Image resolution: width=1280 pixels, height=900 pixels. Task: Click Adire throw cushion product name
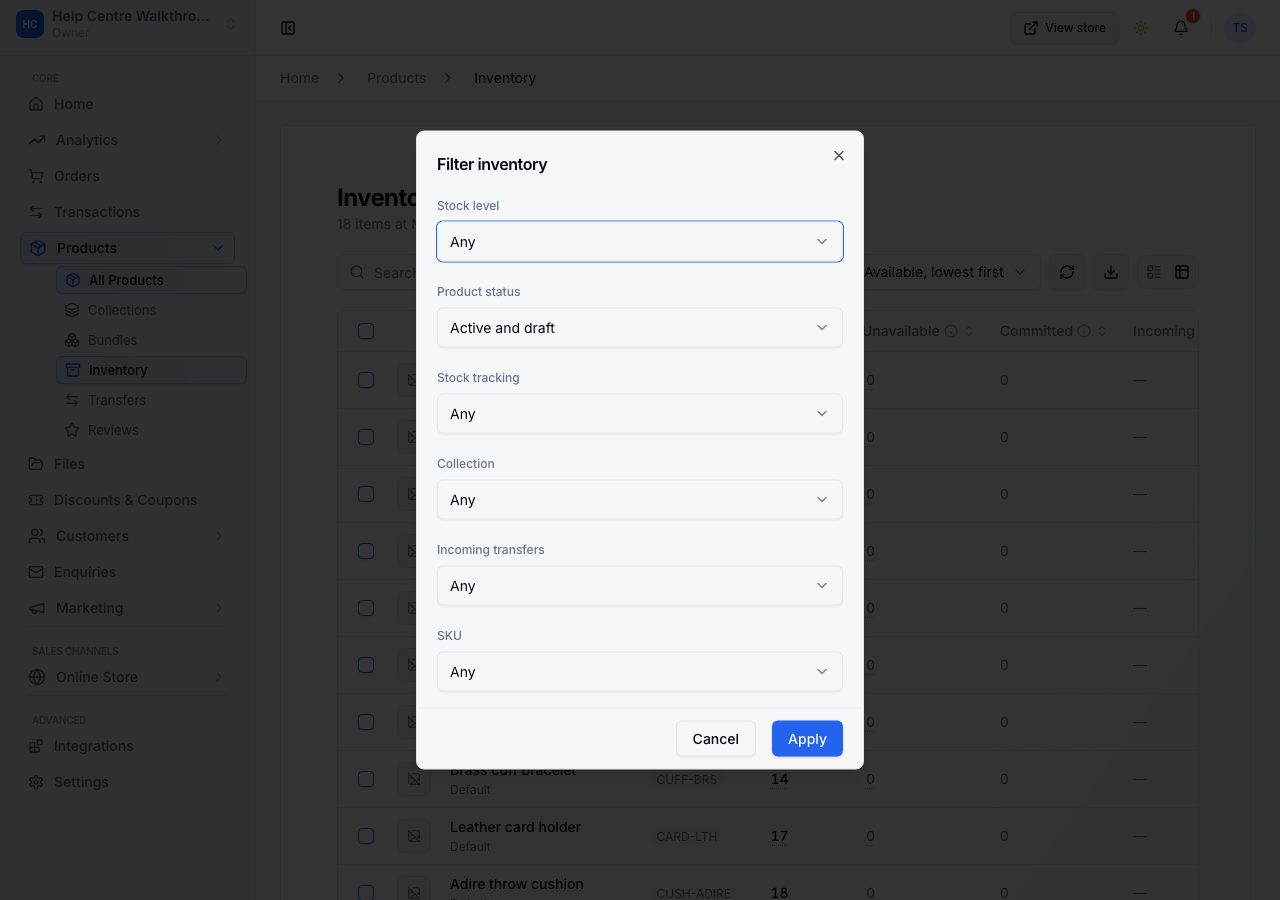(517, 884)
